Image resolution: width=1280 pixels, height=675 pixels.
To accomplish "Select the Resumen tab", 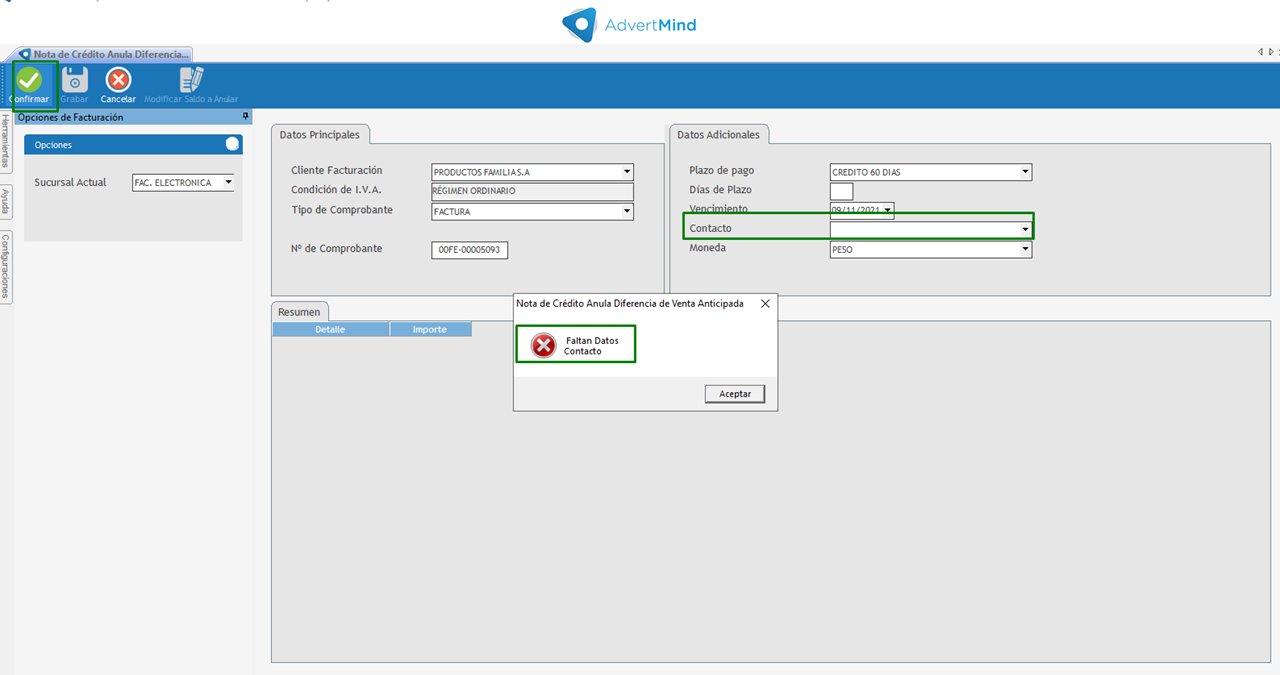I will pyautogui.click(x=299, y=312).
